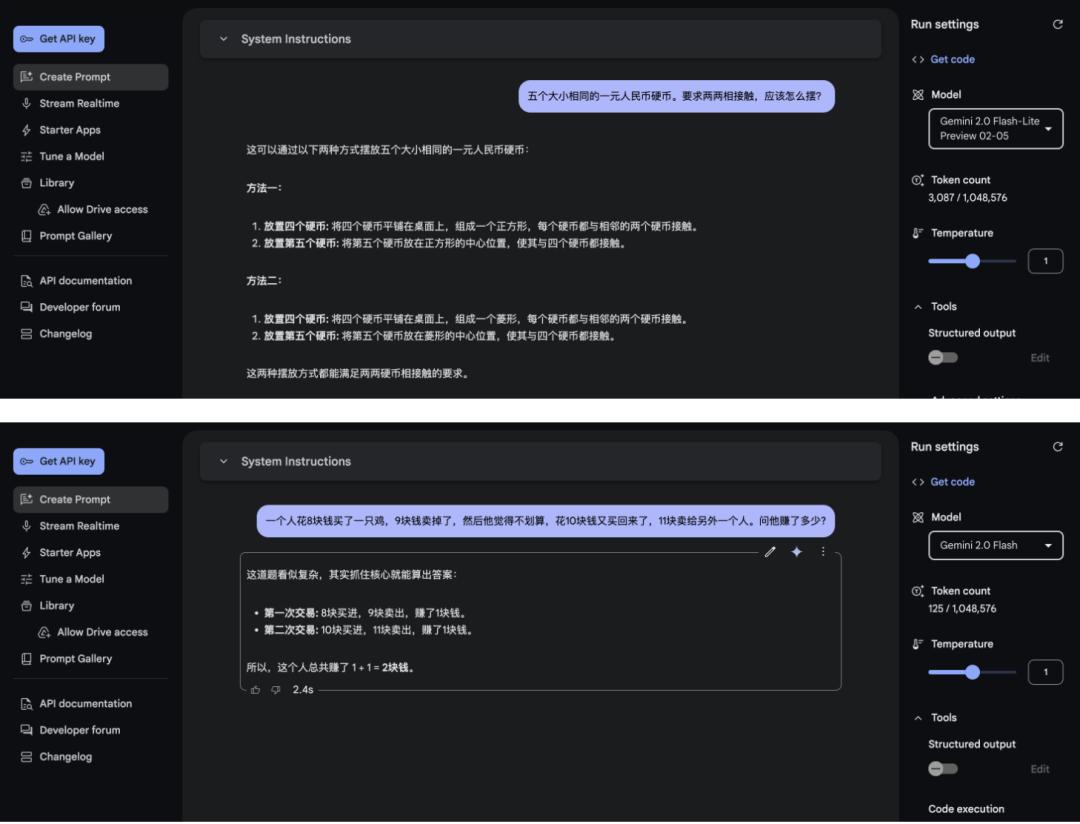Screen dimensions: 1080x824
Task: Collapse the System Instructions section
Action: point(224,38)
